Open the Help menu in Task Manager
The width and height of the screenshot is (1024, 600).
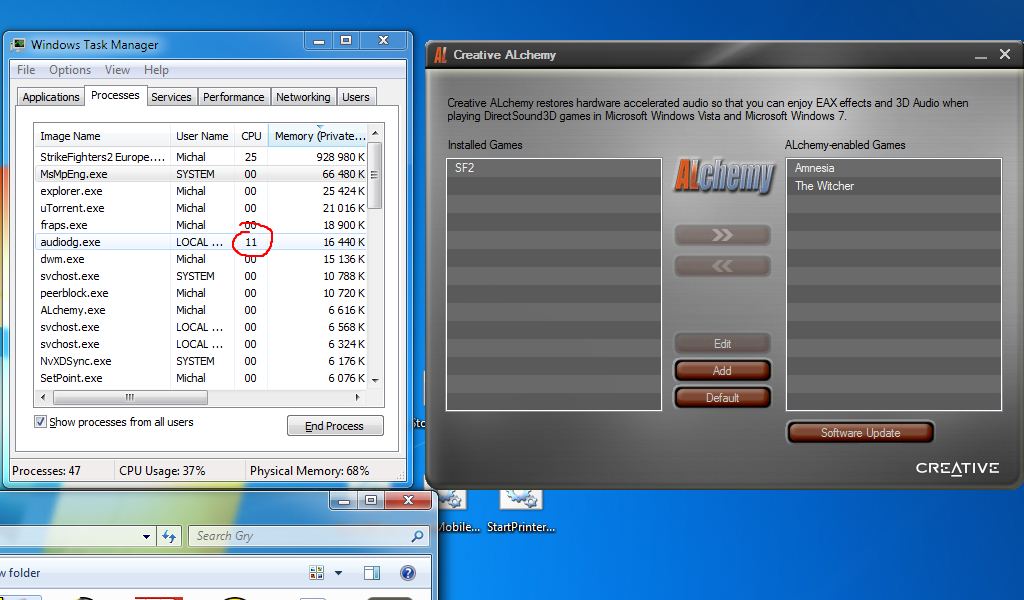click(156, 70)
